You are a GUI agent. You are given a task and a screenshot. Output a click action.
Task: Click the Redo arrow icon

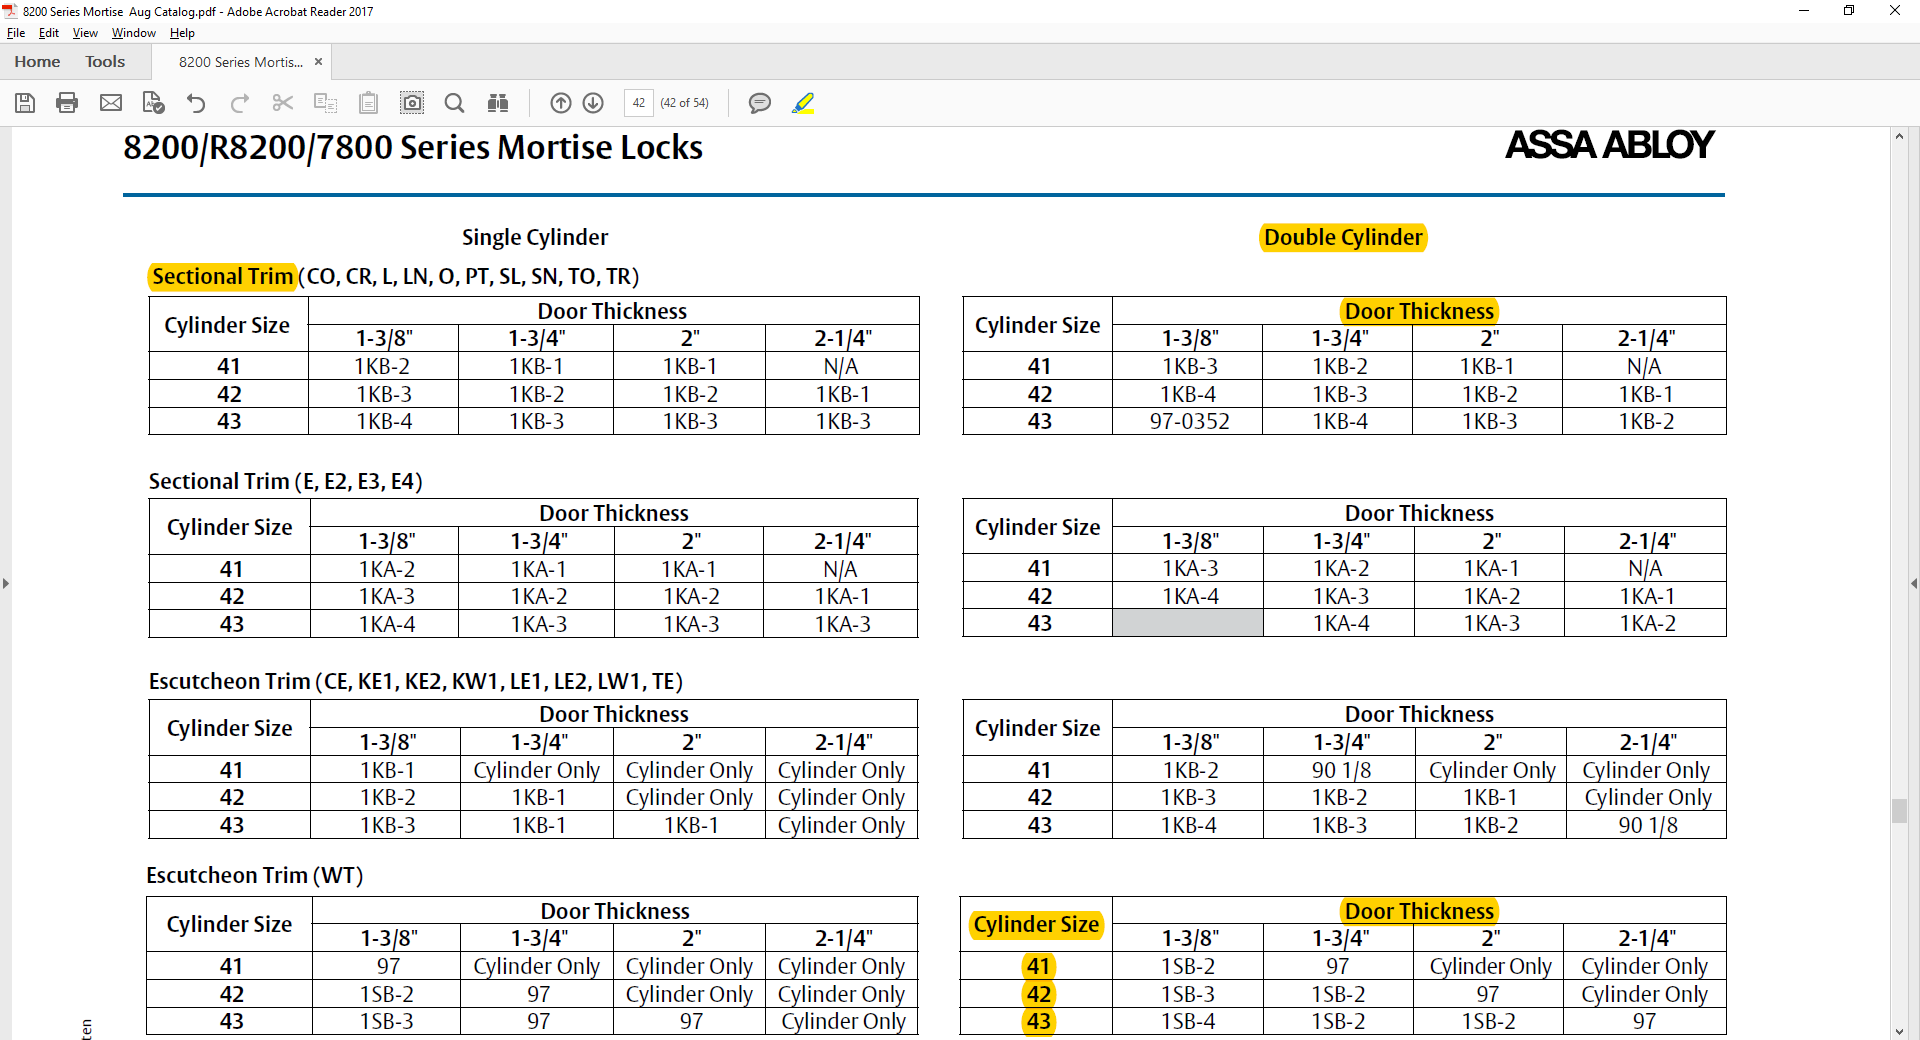click(x=240, y=103)
